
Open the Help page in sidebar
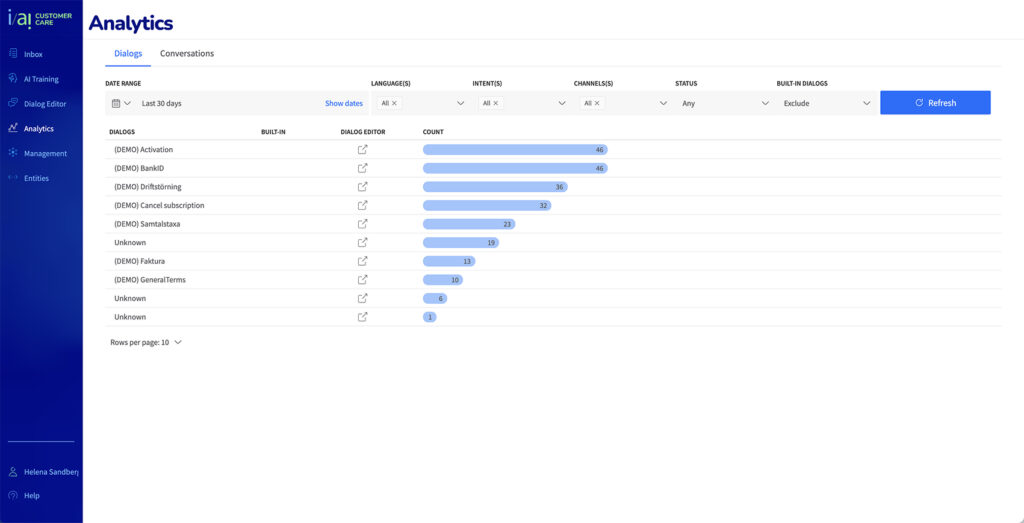pyautogui.click(x=32, y=495)
